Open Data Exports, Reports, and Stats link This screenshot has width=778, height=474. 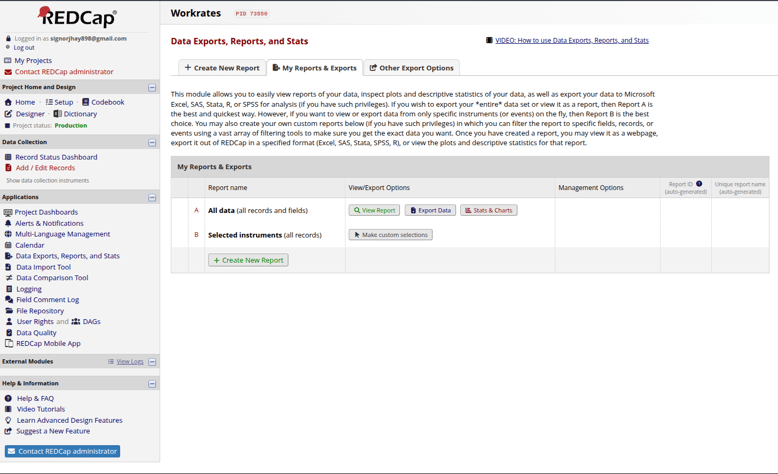pos(67,256)
